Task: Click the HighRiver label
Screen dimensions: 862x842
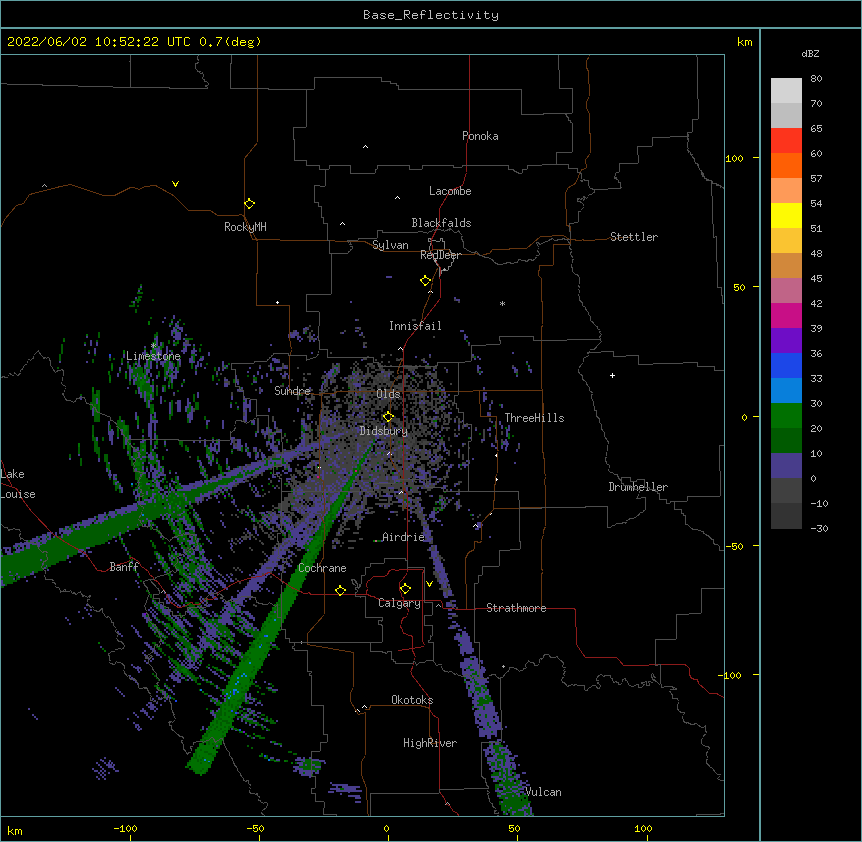Action: [430, 743]
